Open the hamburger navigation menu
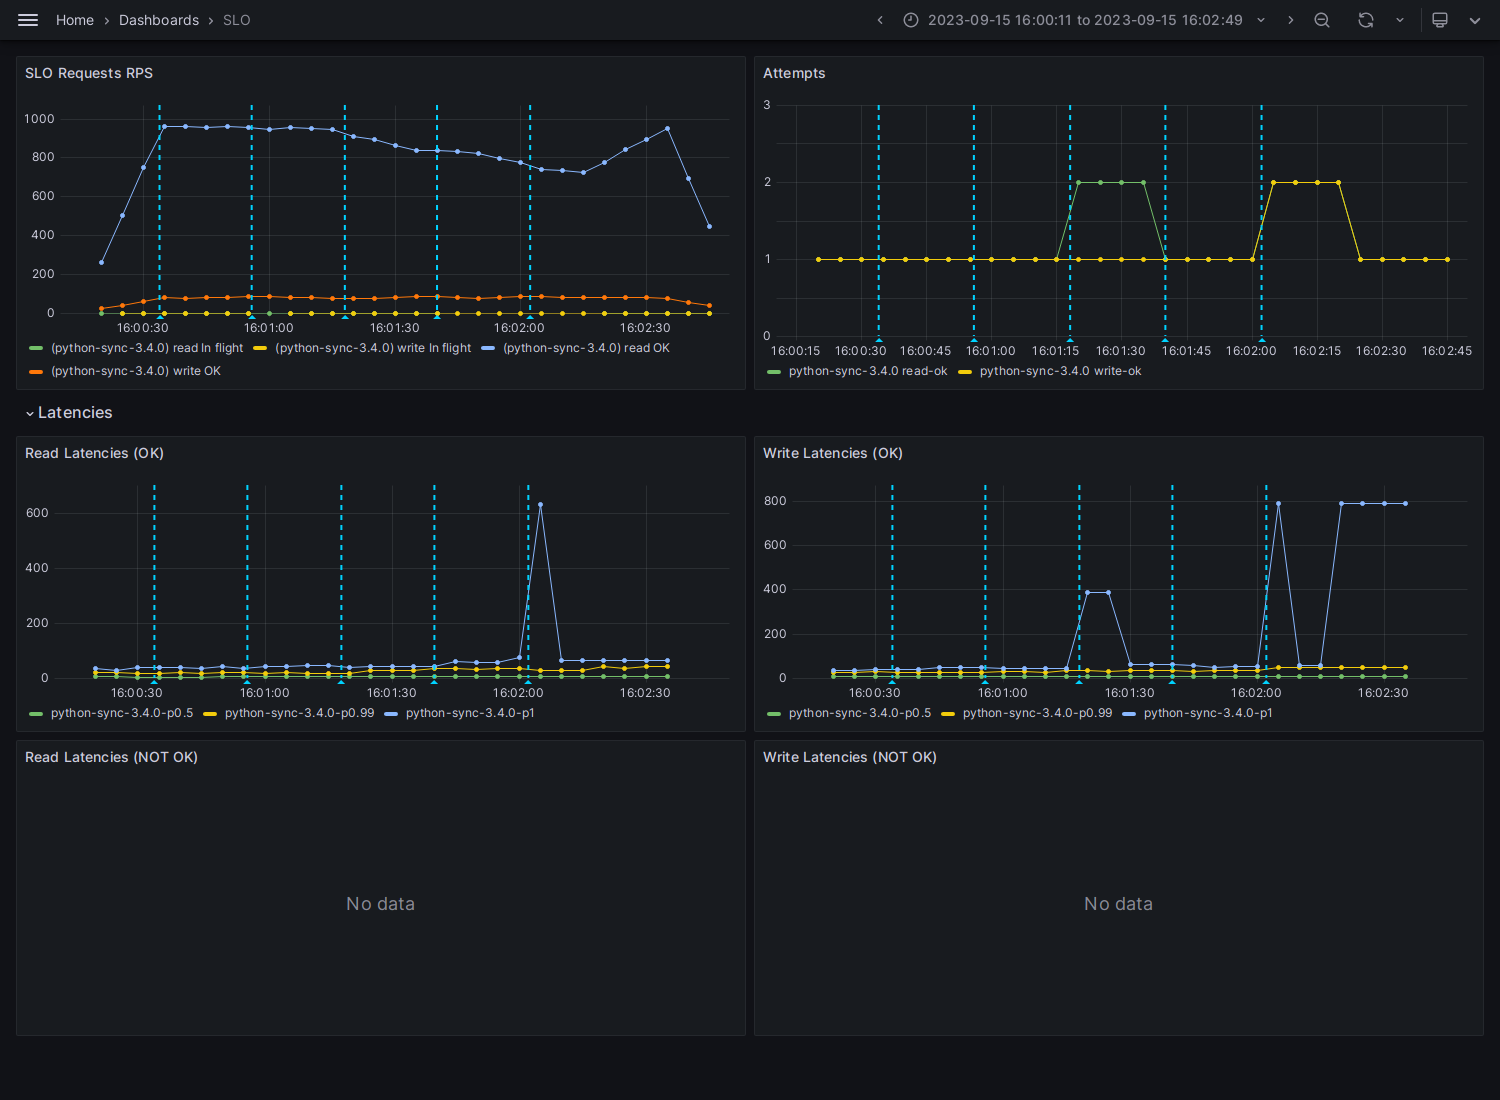 (28, 20)
